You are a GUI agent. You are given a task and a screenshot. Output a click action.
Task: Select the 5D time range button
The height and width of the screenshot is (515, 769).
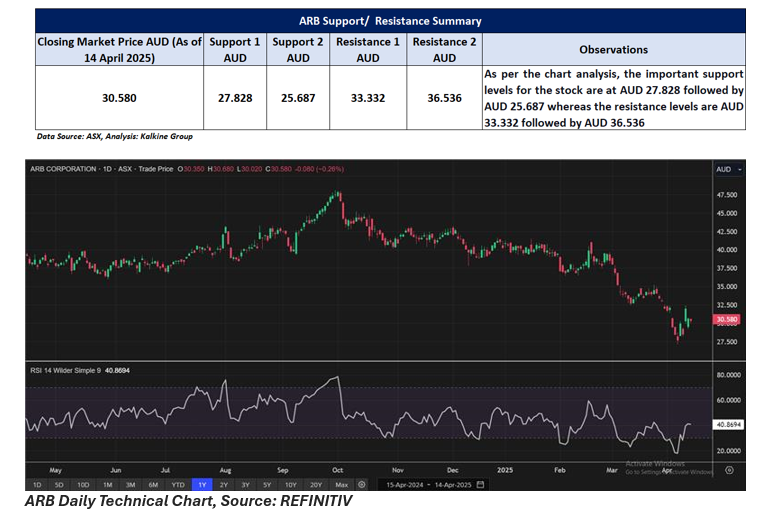pyautogui.click(x=59, y=485)
